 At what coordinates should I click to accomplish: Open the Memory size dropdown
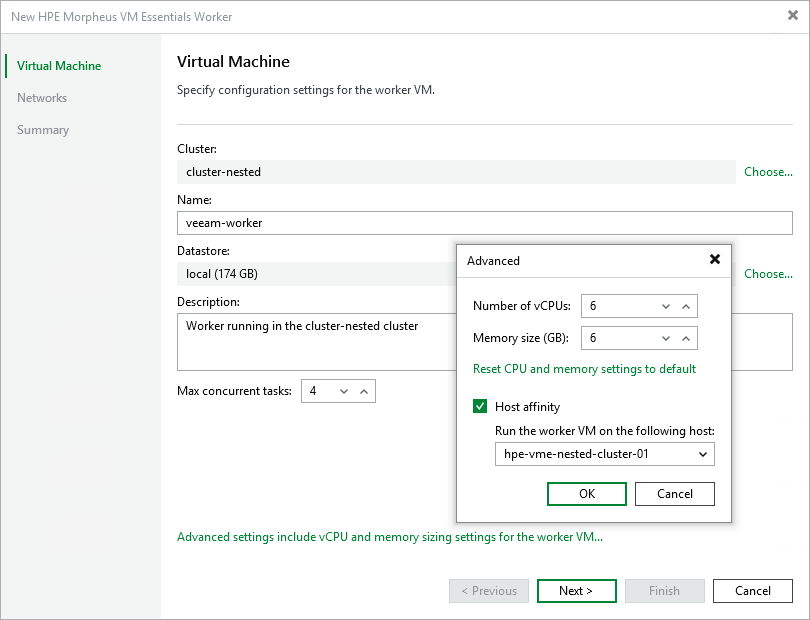(664, 338)
